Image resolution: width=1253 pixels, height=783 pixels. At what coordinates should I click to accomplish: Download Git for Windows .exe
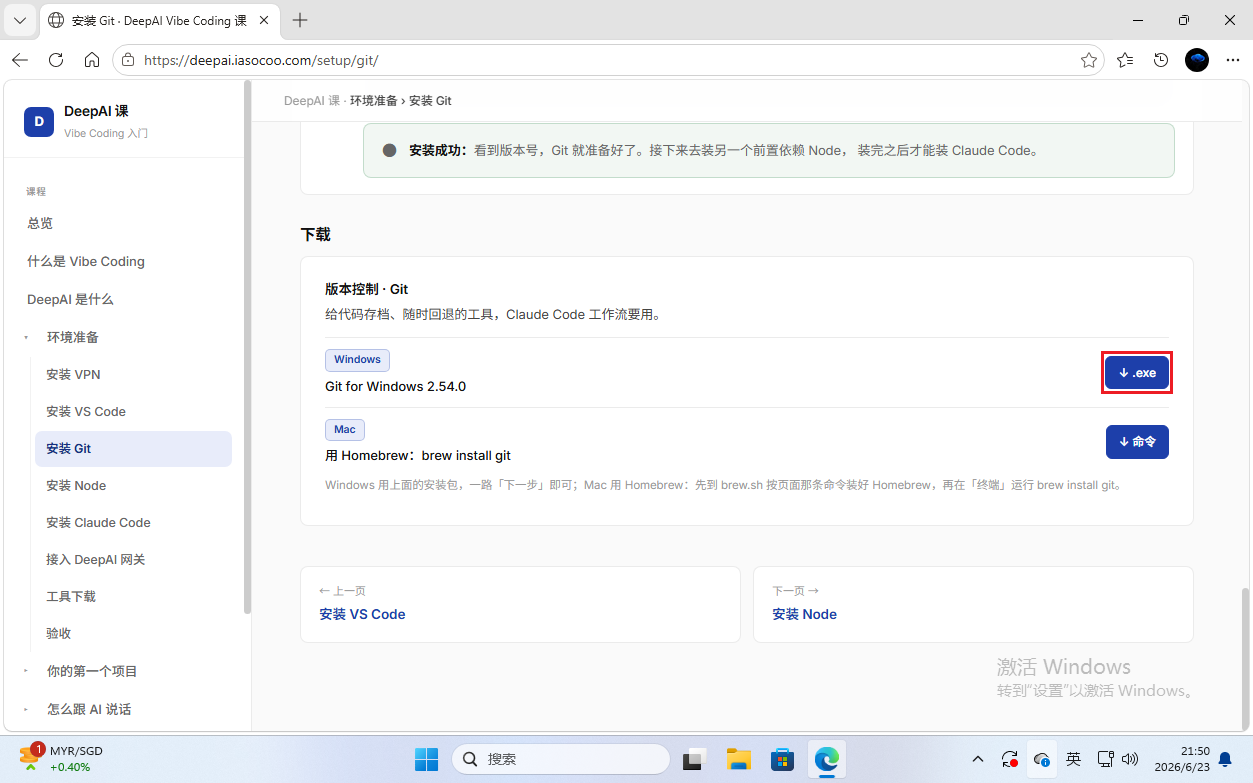(x=1137, y=373)
